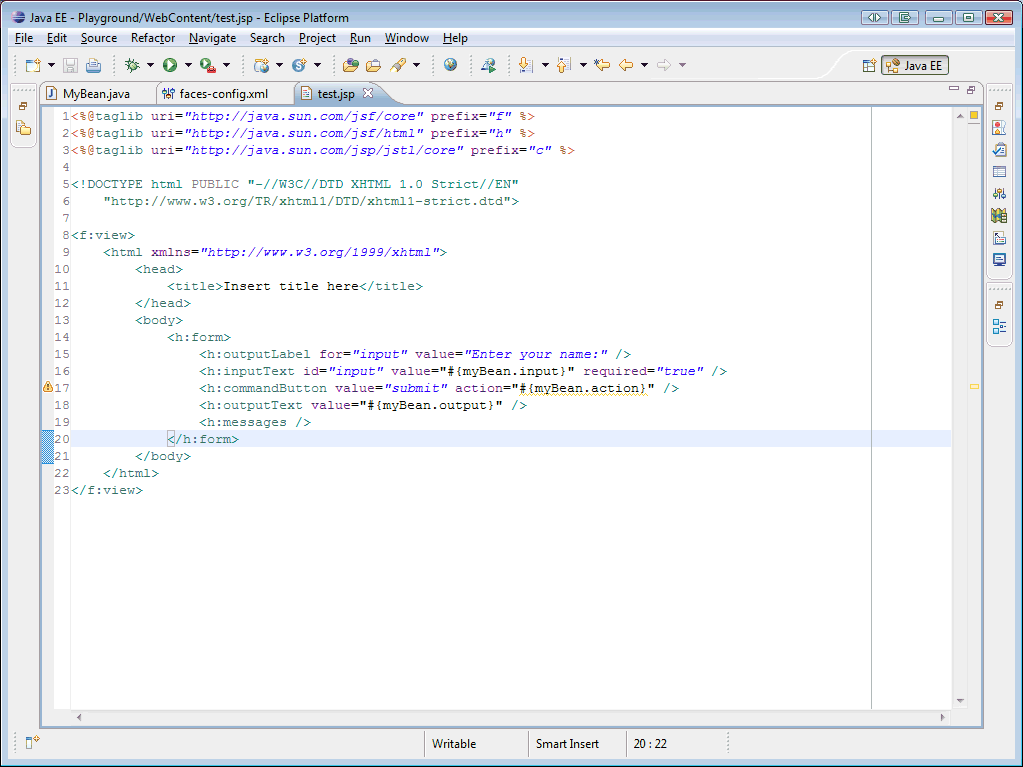Open the Refactor menu
Viewport: 1023px width, 767px height.
(x=153, y=38)
